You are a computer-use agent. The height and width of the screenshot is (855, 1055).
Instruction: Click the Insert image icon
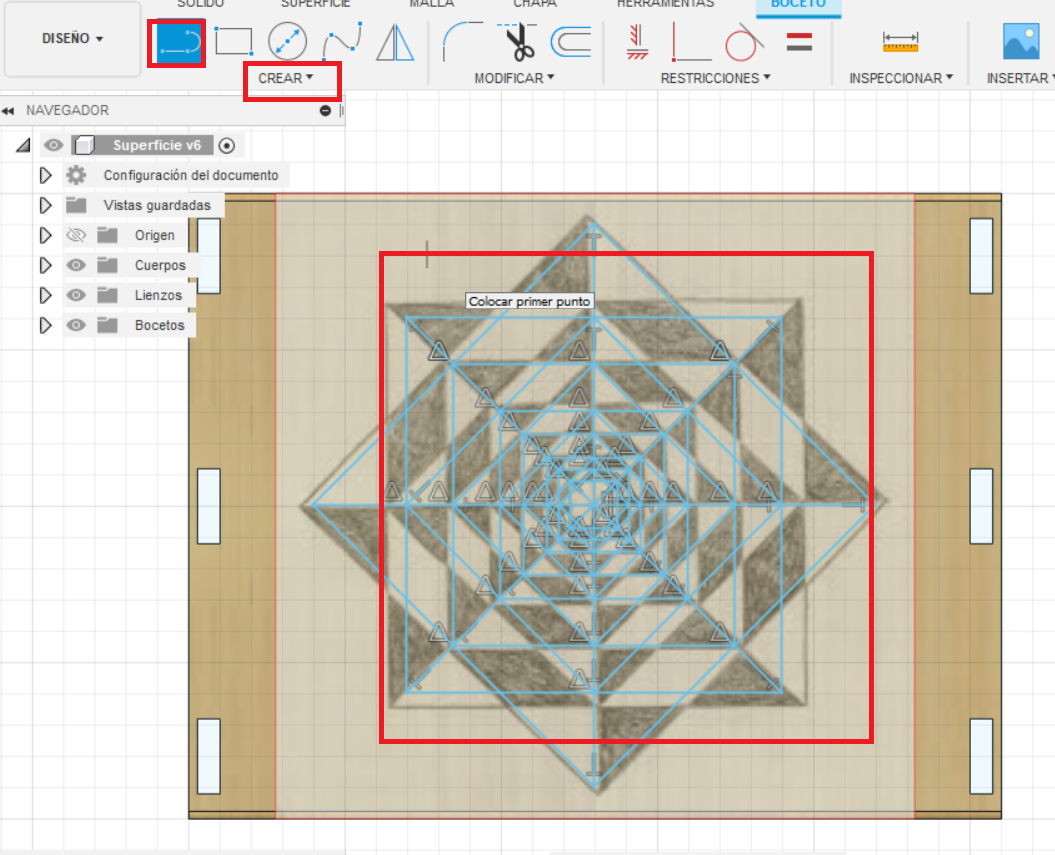tap(1021, 42)
